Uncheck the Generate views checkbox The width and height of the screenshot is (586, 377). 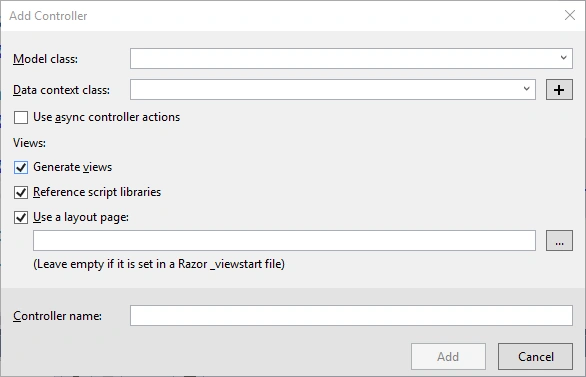tap(21, 167)
